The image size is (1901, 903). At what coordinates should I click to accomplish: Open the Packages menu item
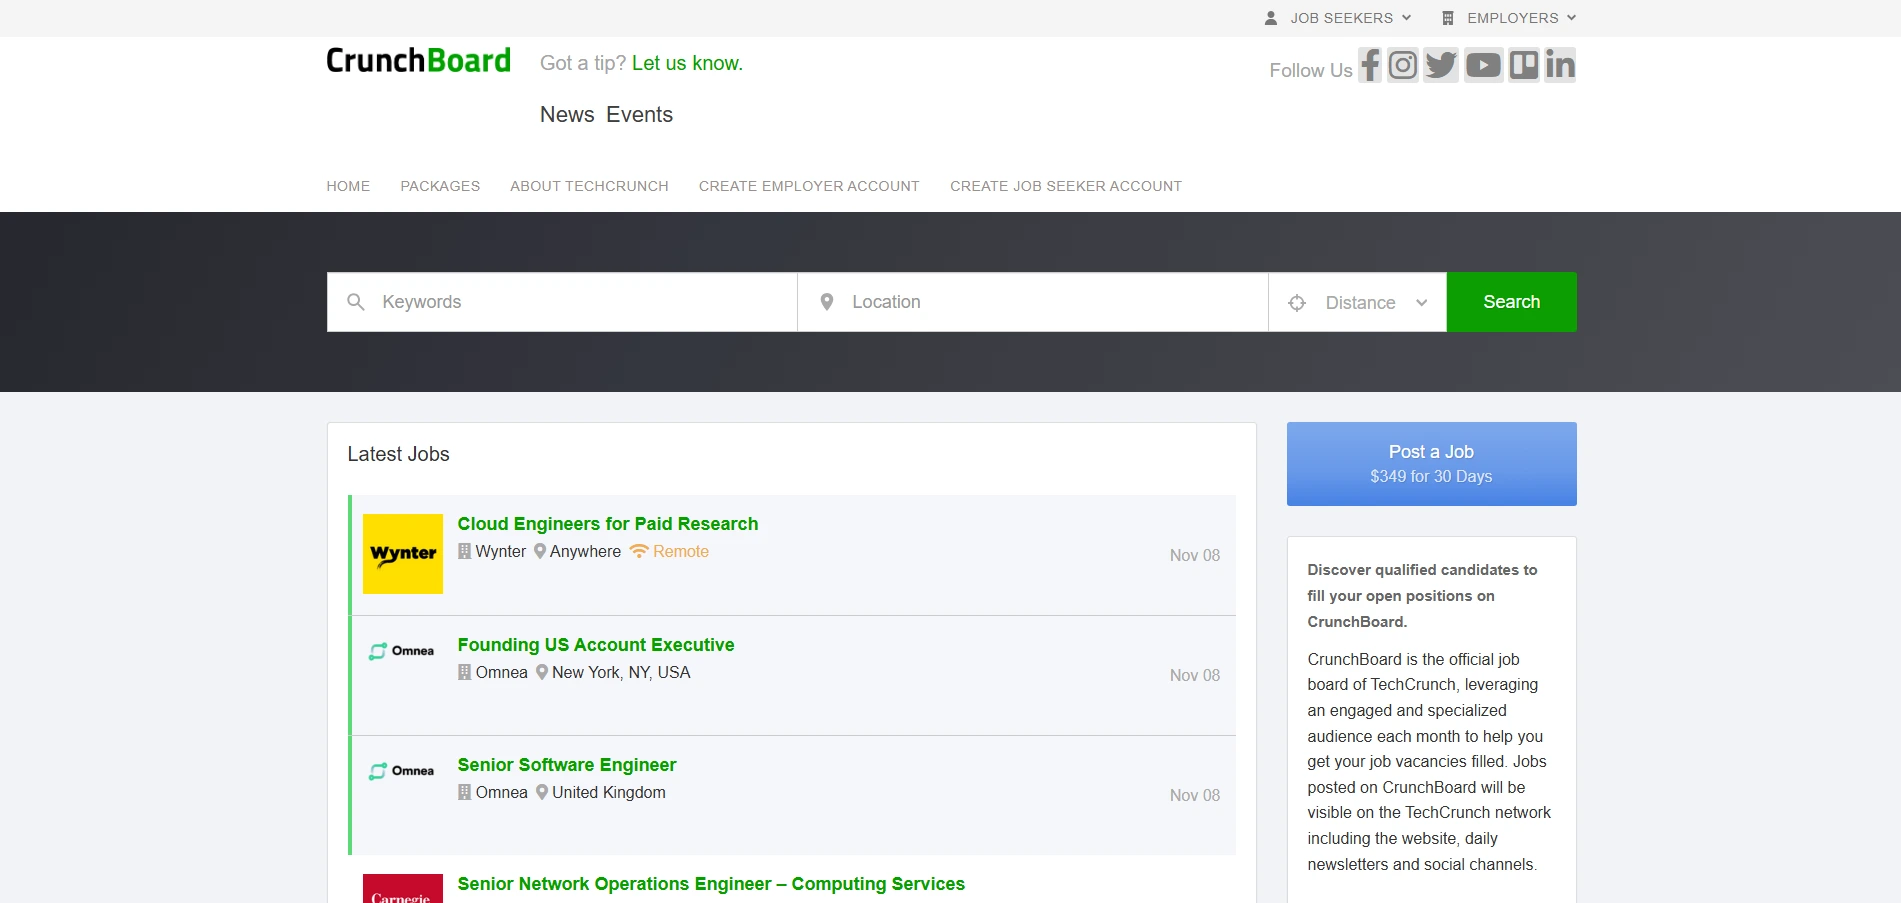440,186
